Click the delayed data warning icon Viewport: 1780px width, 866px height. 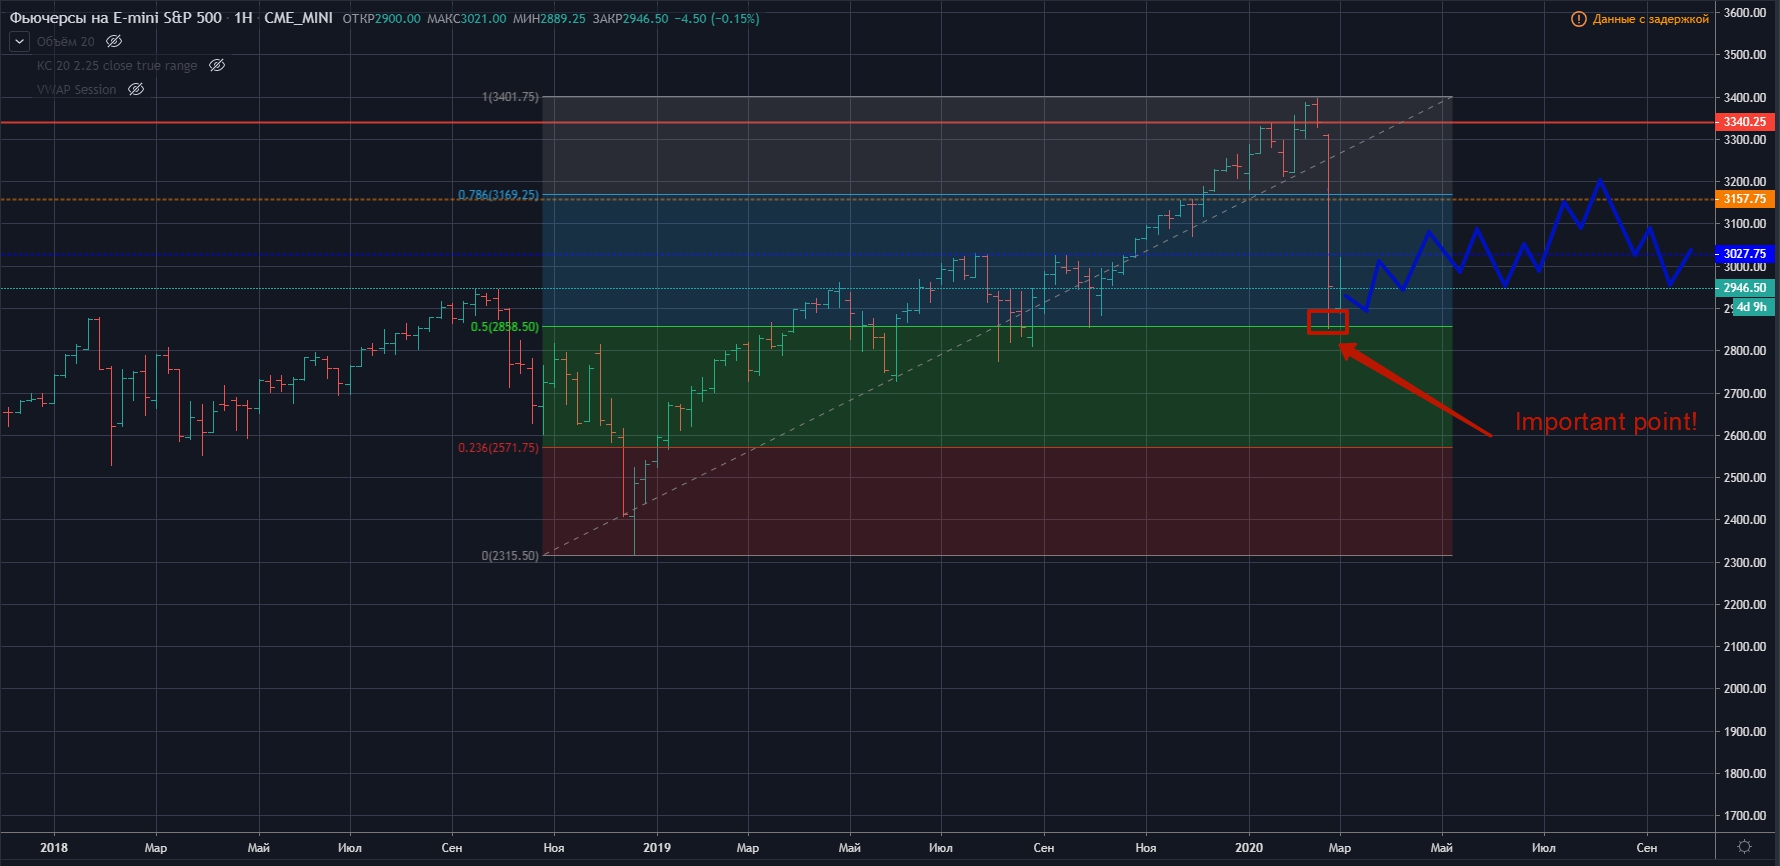tap(1578, 19)
